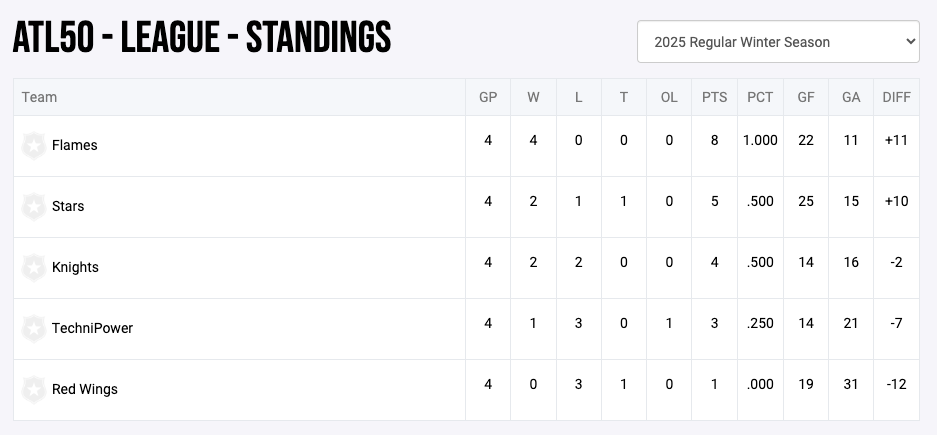The height and width of the screenshot is (435, 937).
Task: Select the TechniPower team name
Action: (x=92, y=329)
